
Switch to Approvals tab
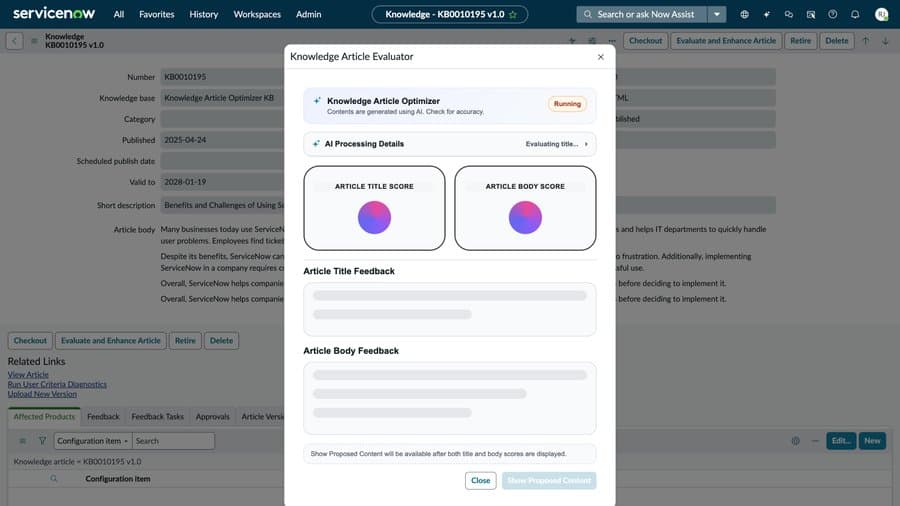(212, 417)
